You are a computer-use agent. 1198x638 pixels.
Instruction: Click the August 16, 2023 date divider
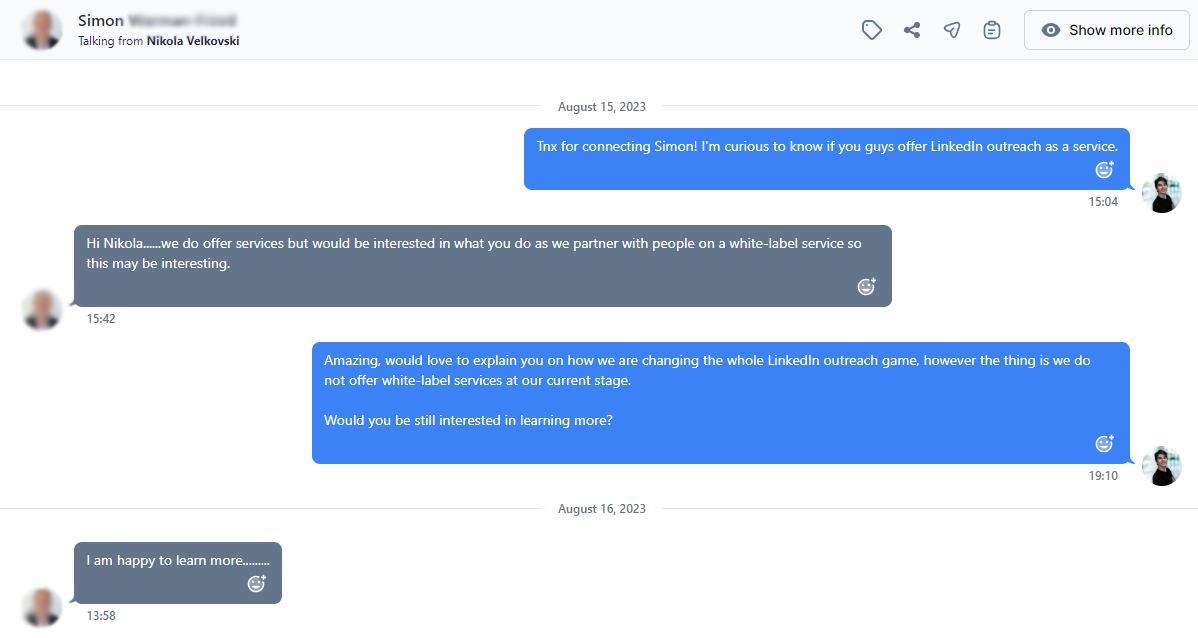pos(601,509)
